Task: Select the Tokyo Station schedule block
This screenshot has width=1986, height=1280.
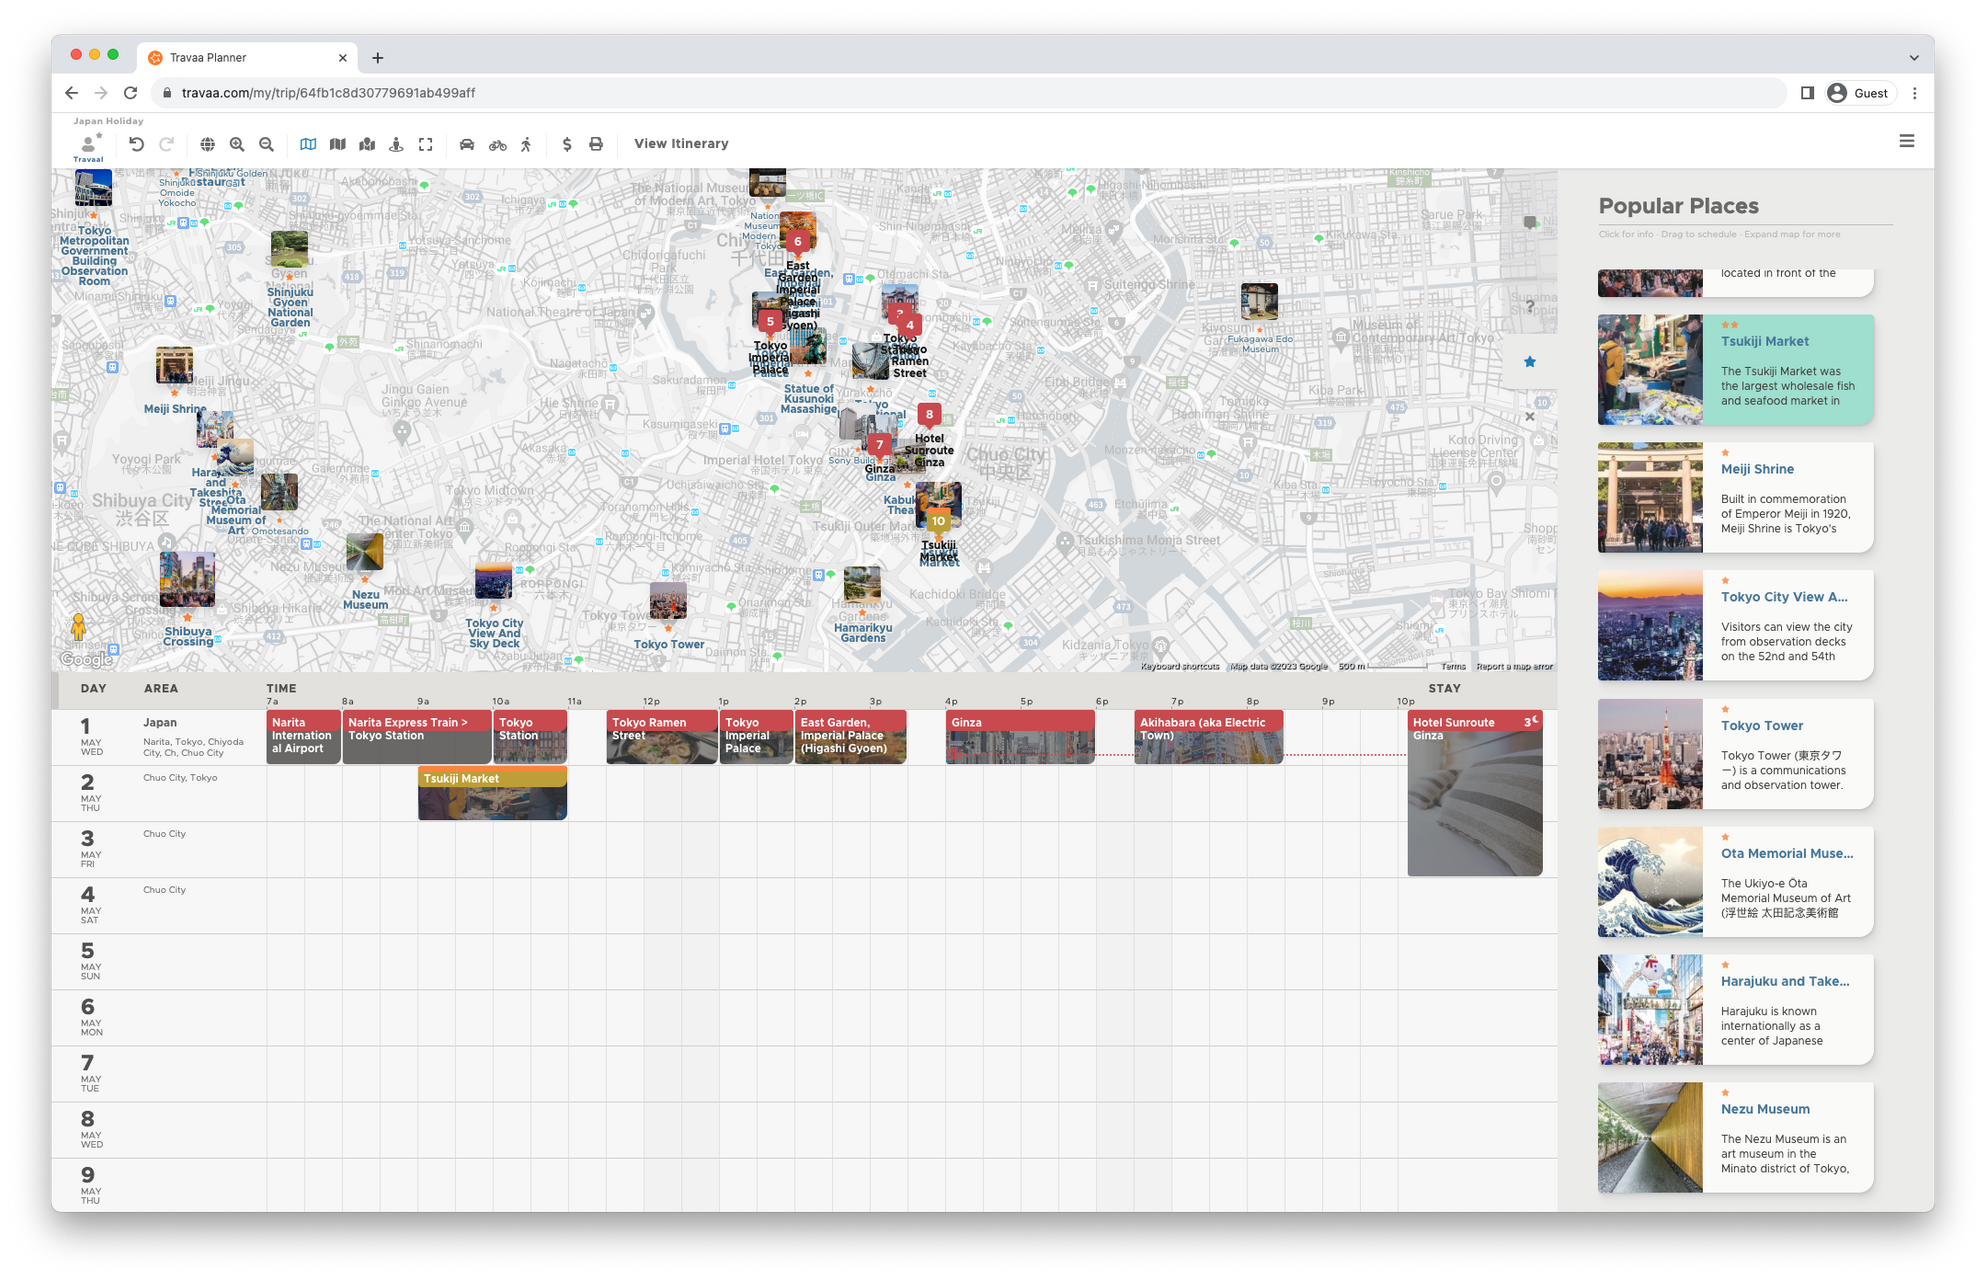Action: click(x=530, y=737)
